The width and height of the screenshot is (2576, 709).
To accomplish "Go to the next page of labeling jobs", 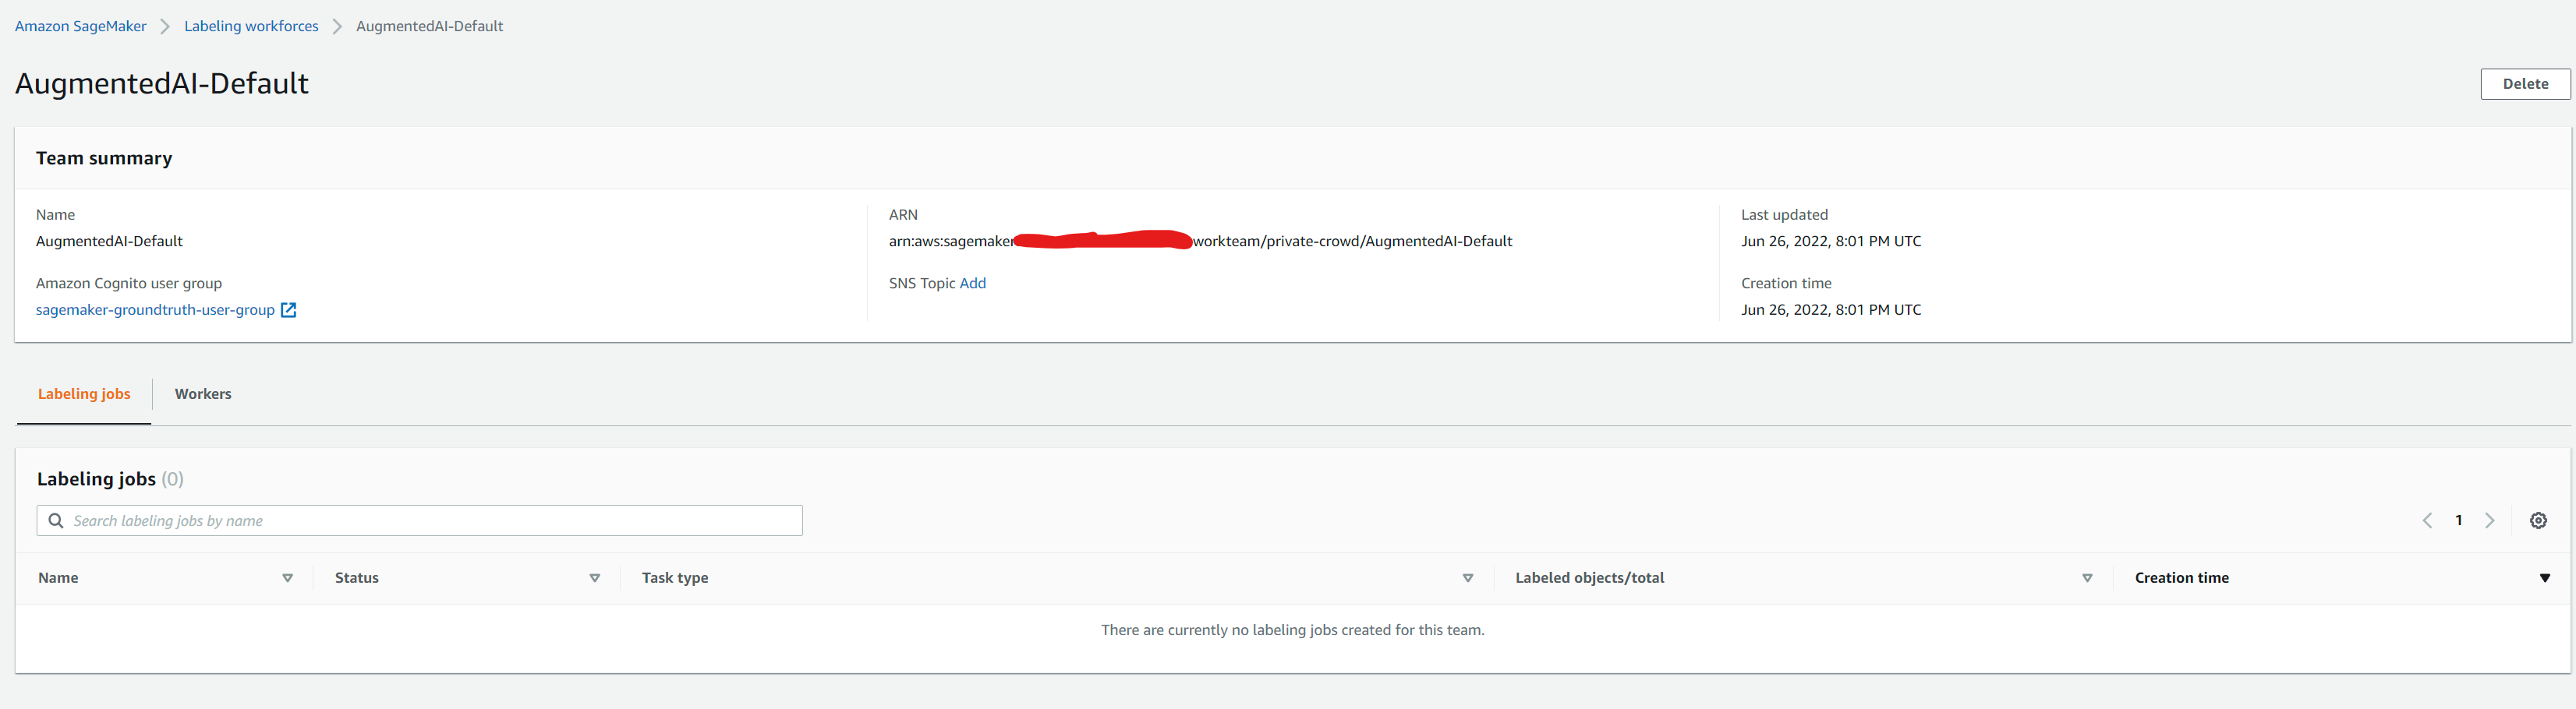I will [x=2490, y=520].
